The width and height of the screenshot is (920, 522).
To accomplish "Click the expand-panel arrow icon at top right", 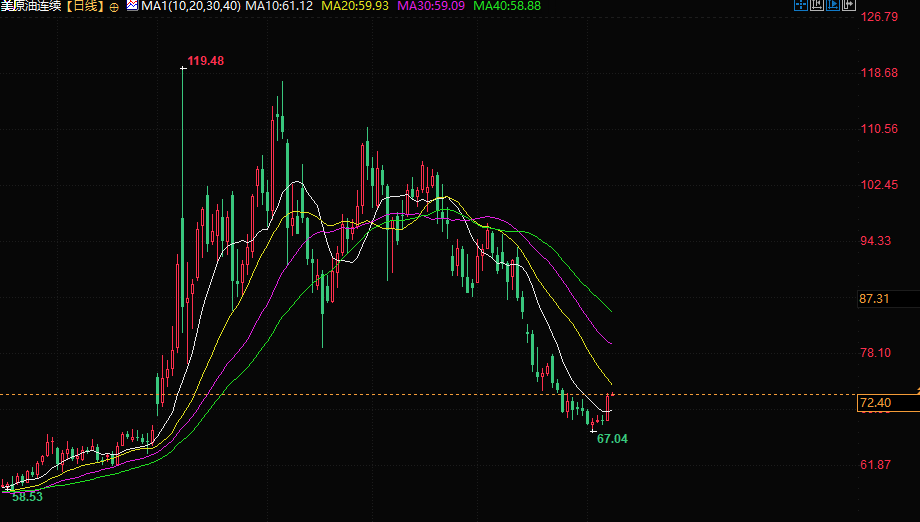I will pyautogui.click(x=848, y=5).
